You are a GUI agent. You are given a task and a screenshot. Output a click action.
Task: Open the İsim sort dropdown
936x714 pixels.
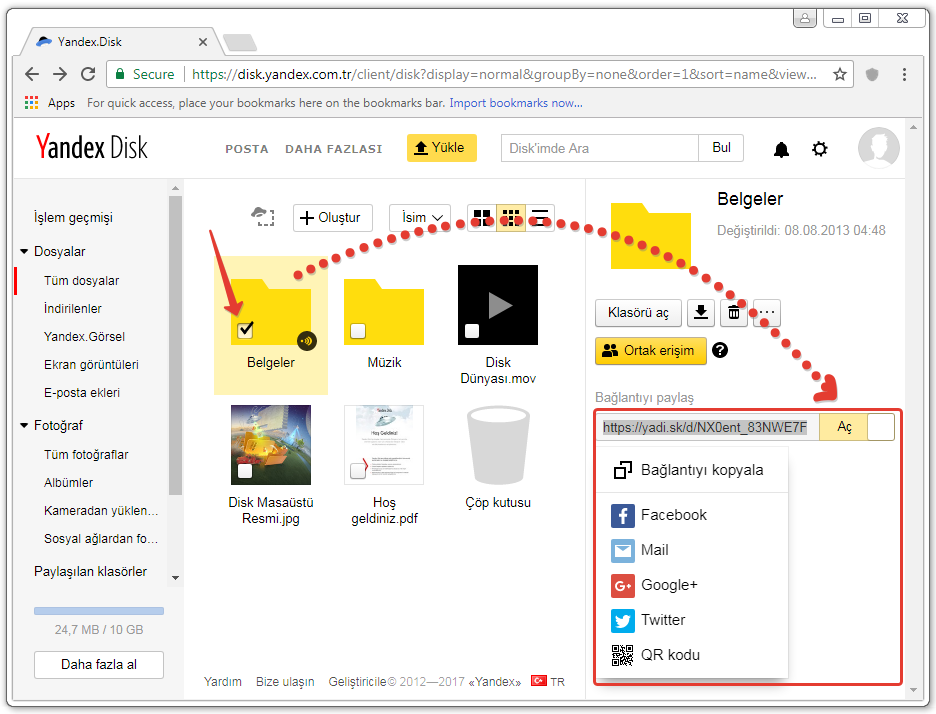click(x=419, y=217)
